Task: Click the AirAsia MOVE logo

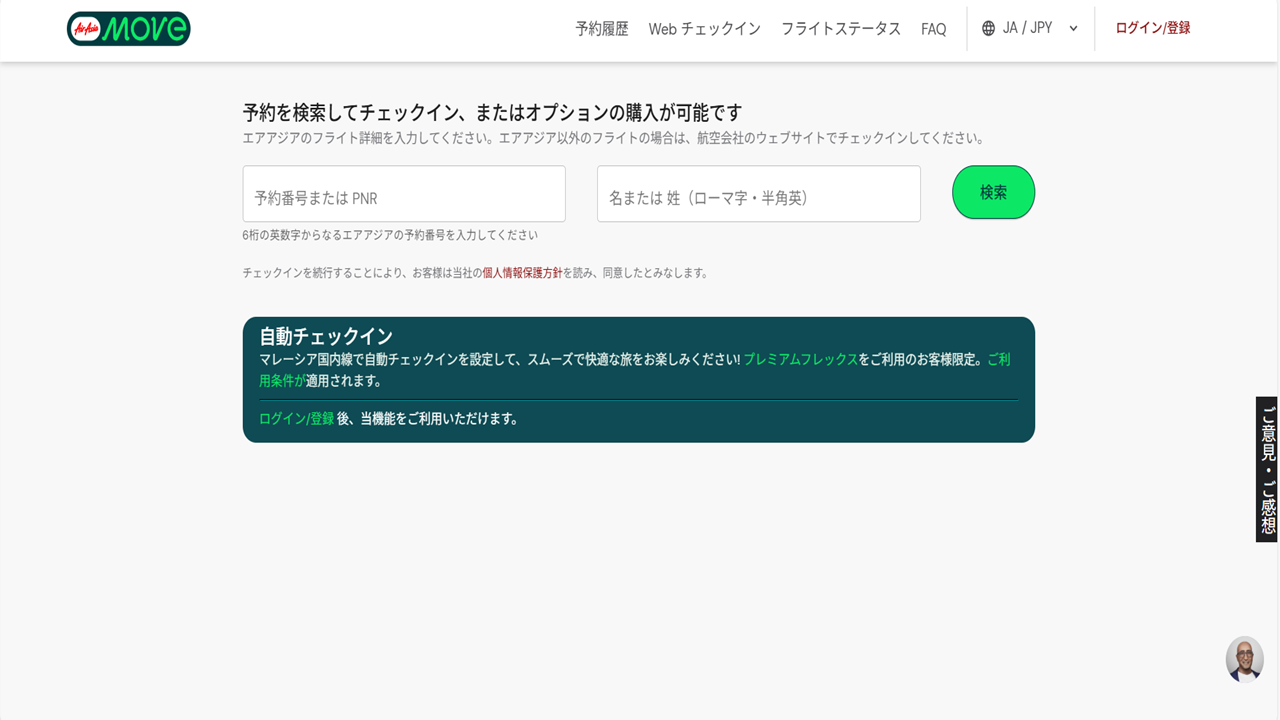Action: point(128,29)
